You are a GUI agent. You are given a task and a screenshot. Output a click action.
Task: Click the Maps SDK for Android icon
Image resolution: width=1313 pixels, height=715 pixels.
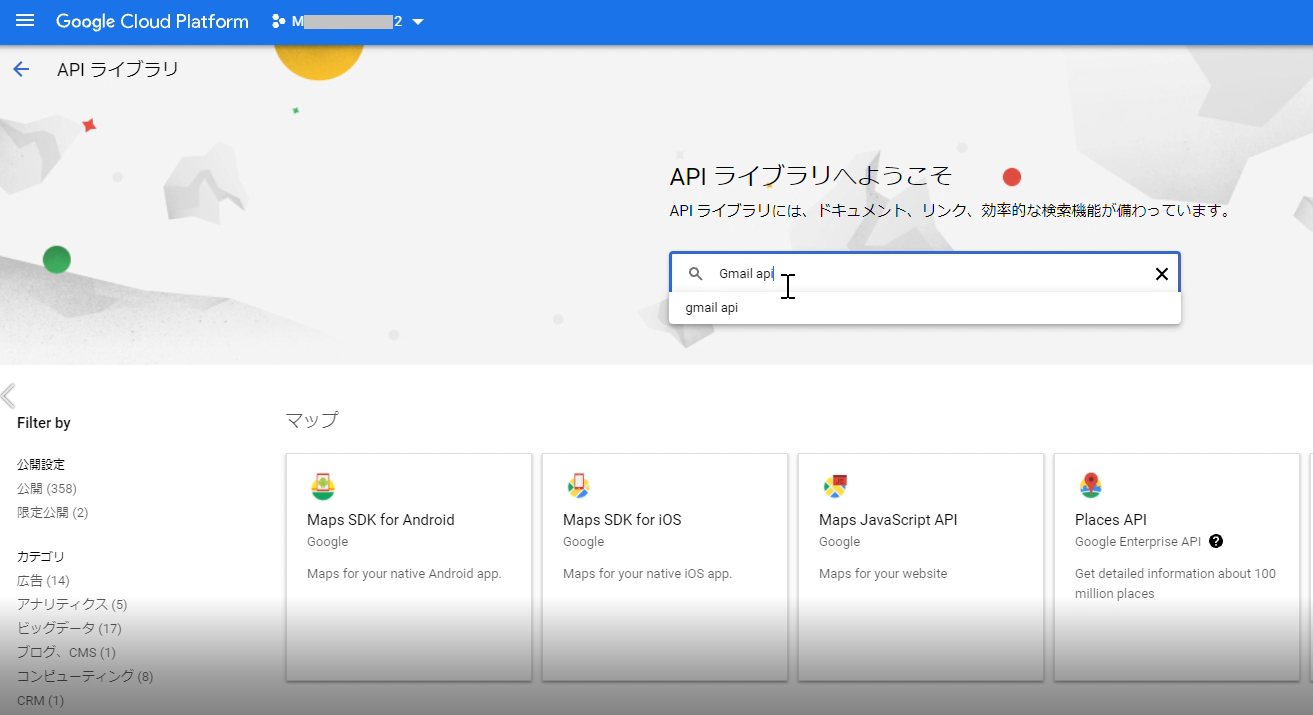pyautogui.click(x=322, y=486)
